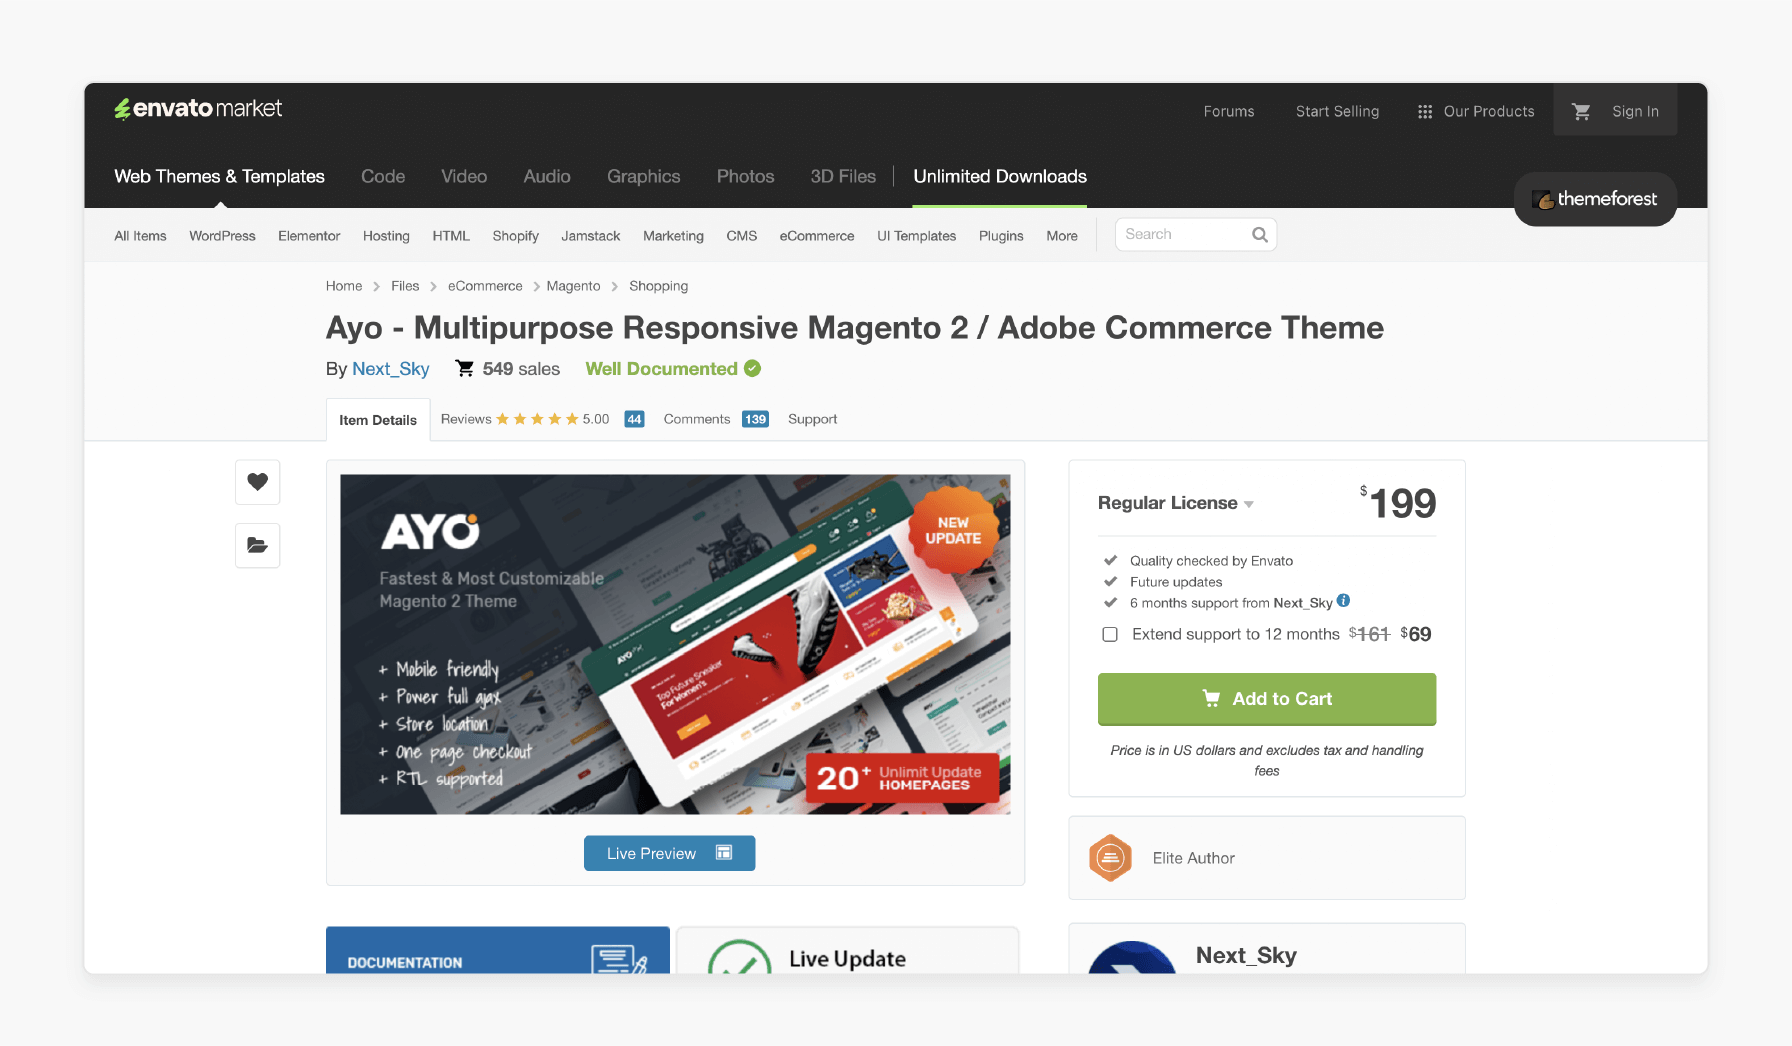Viewport: 1792px width, 1046px height.
Task: Open the shopping cart icon in header
Action: click(1581, 112)
